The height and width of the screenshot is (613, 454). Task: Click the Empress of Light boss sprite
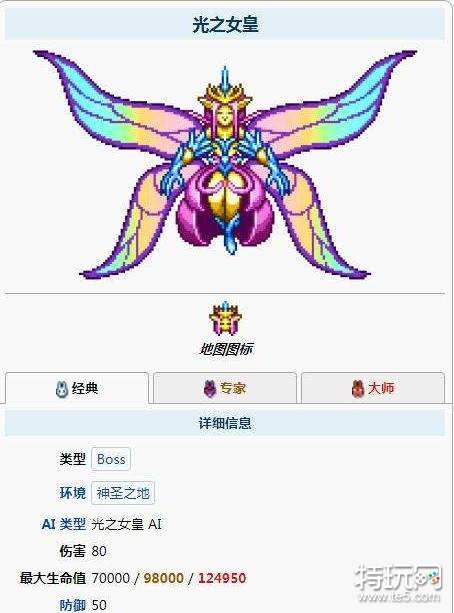225,164
